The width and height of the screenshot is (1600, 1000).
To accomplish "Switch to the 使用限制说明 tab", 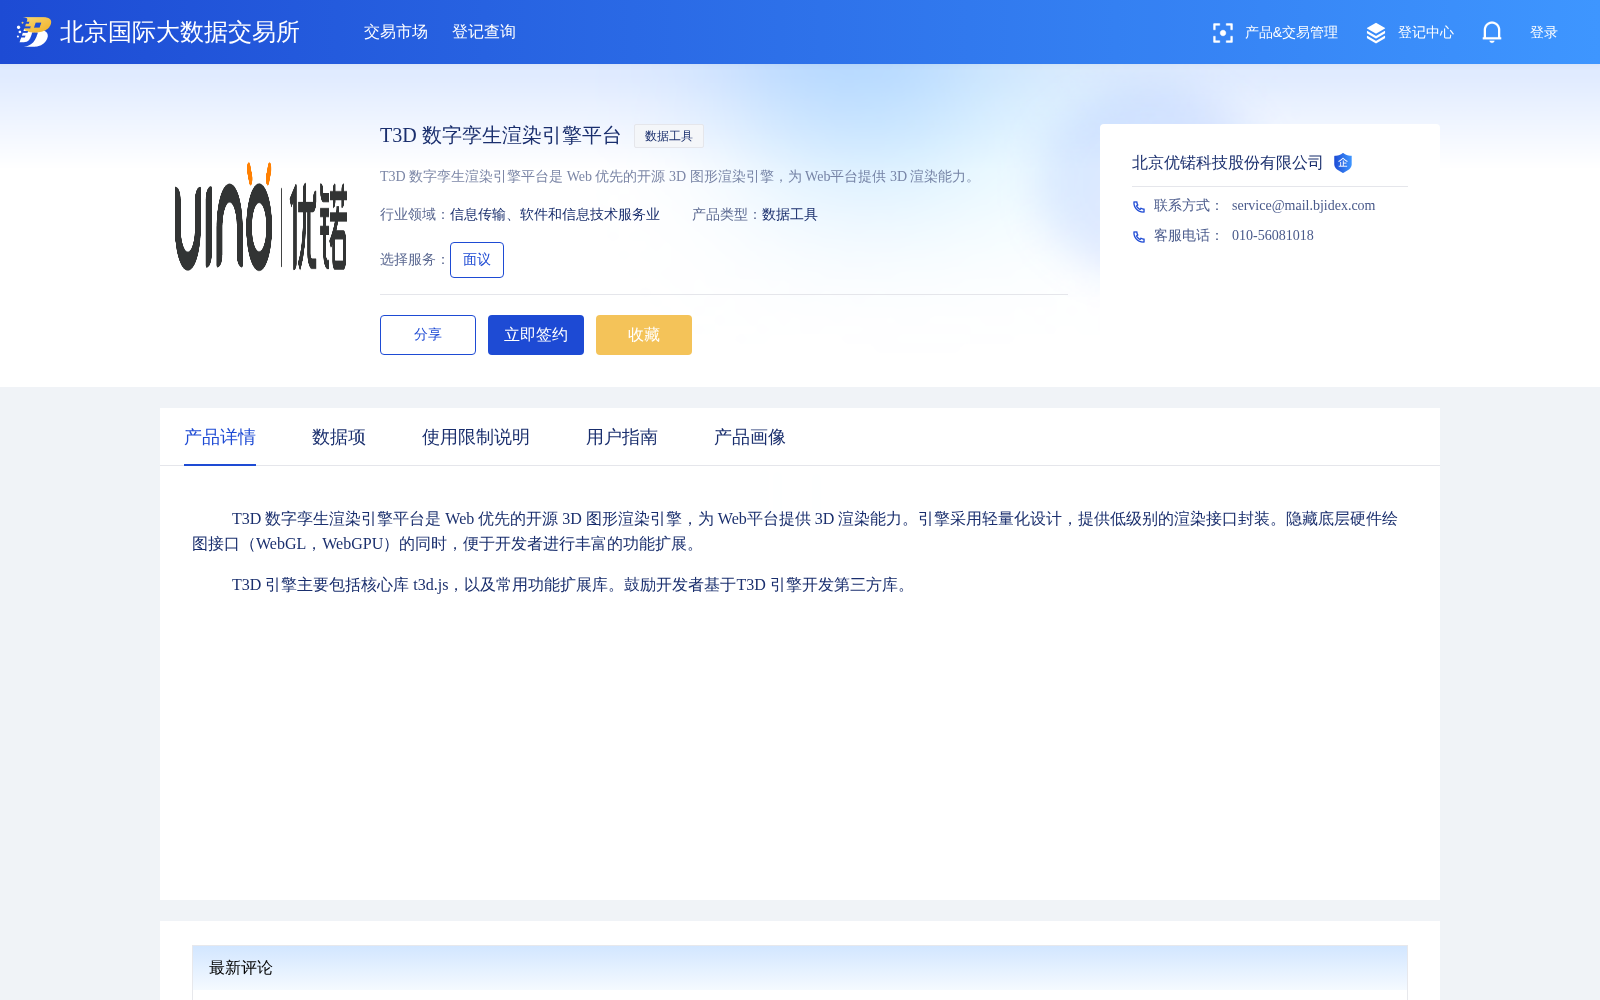I will click(x=476, y=437).
